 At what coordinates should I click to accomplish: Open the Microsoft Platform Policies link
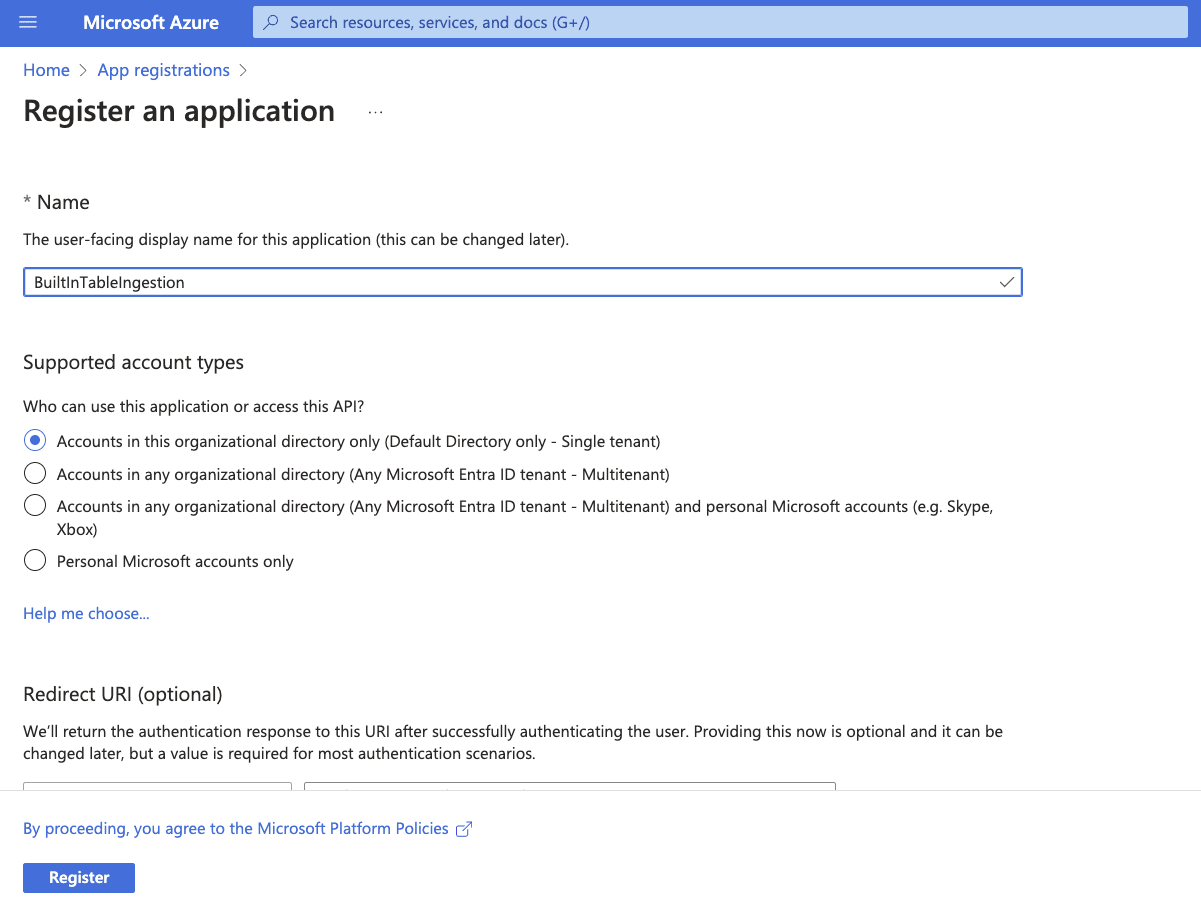coord(235,828)
